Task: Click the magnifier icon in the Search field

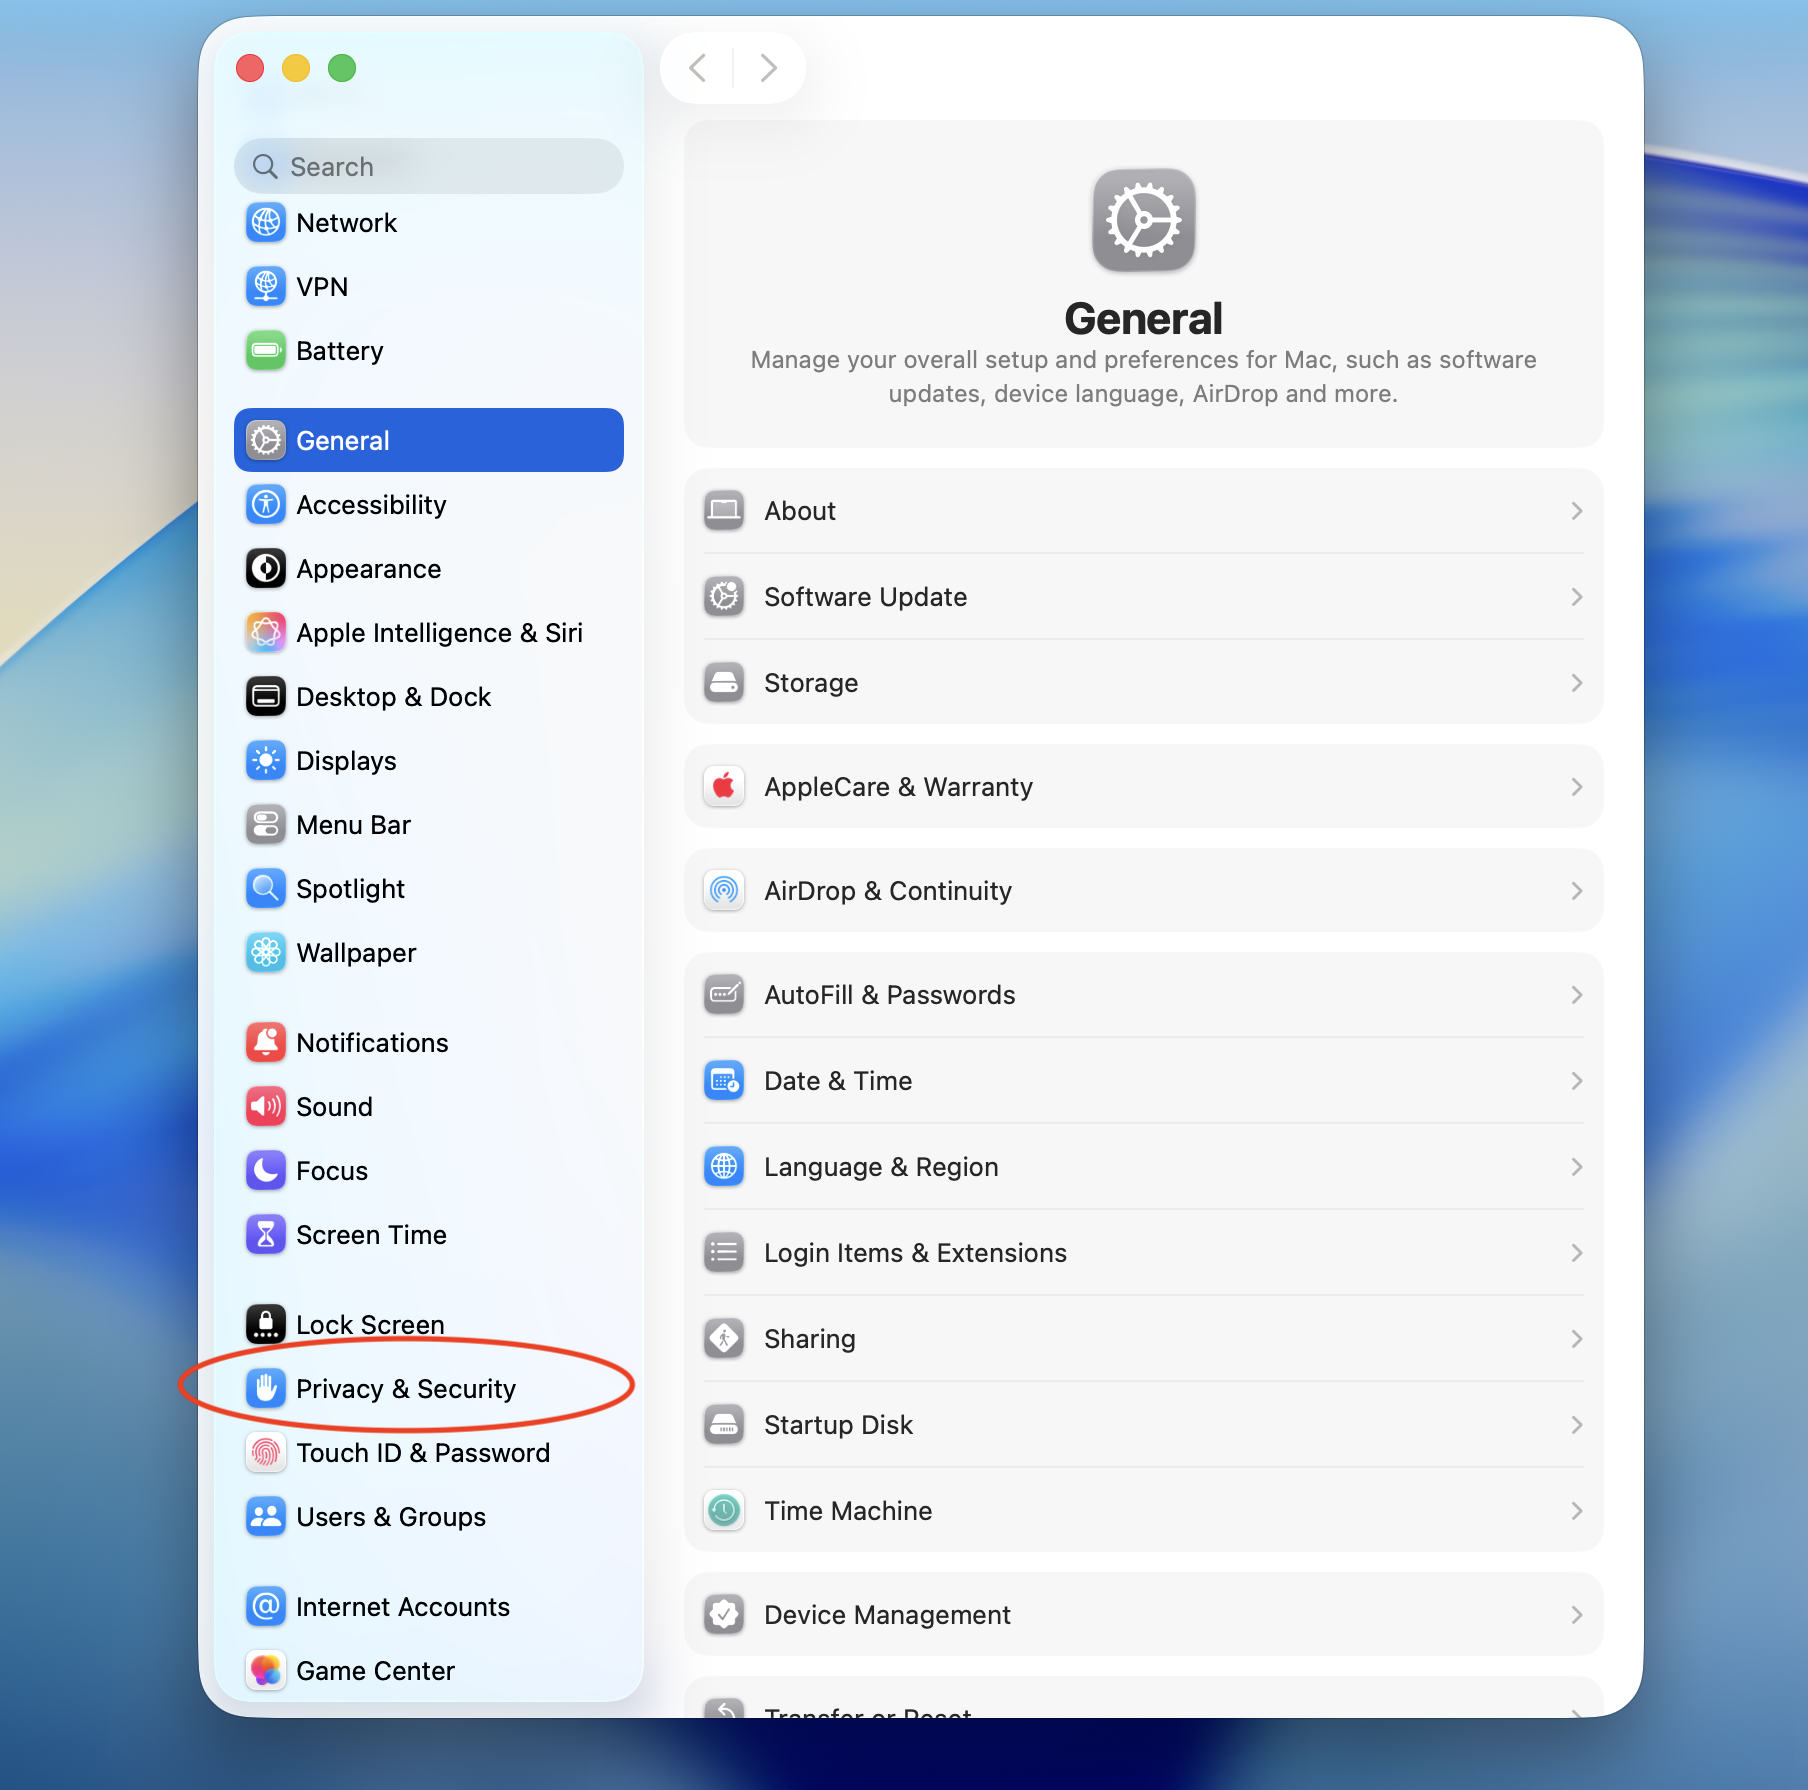Action: [x=265, y=166]
